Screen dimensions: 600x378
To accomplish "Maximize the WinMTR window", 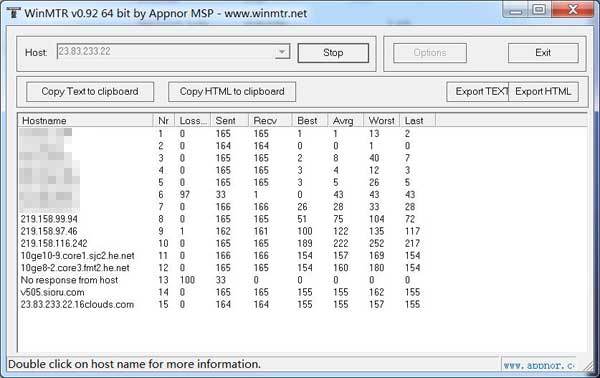I will (540, 10).
